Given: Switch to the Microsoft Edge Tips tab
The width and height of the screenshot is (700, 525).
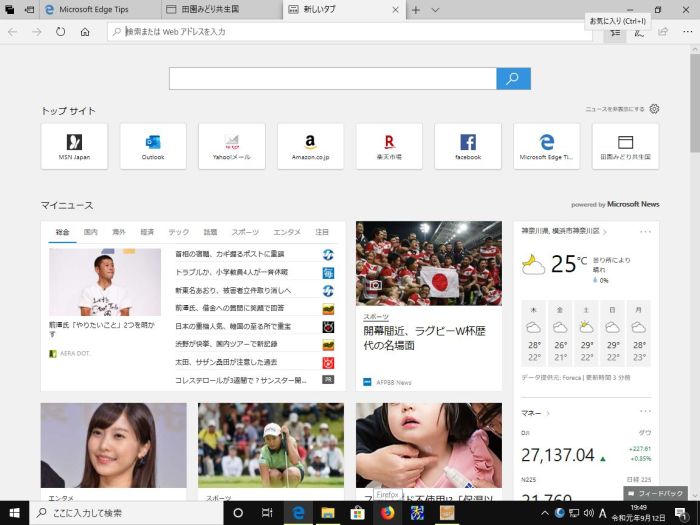Looking at the screenshot, I should [x=100, y=10].
